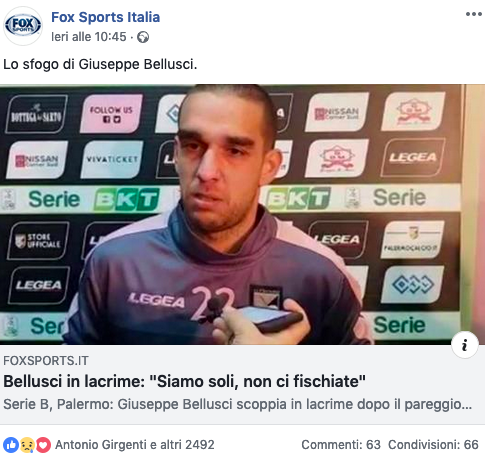Click the post text 'Lo sfogo di Giuseppe Bellusci.'
The image size is (485, 460).
tap(100, 64)
